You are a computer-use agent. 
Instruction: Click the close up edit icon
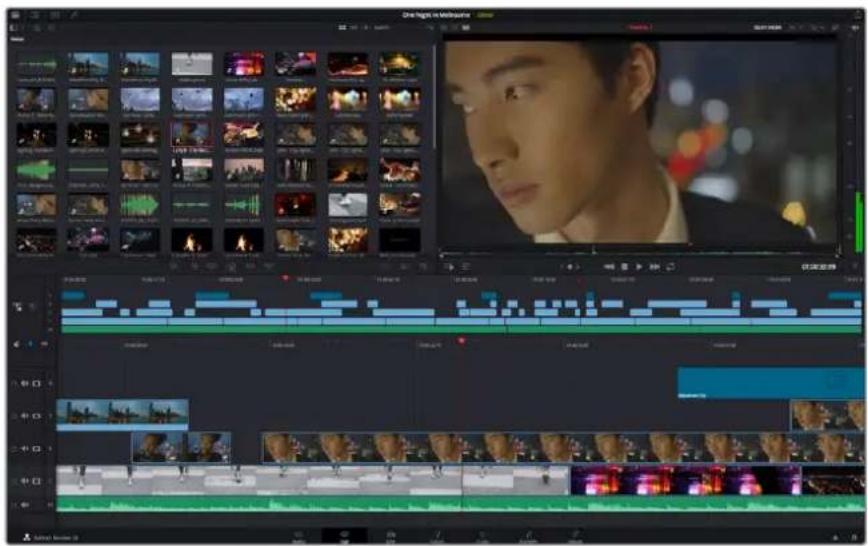pyautogui.click(x=231, y=266)
